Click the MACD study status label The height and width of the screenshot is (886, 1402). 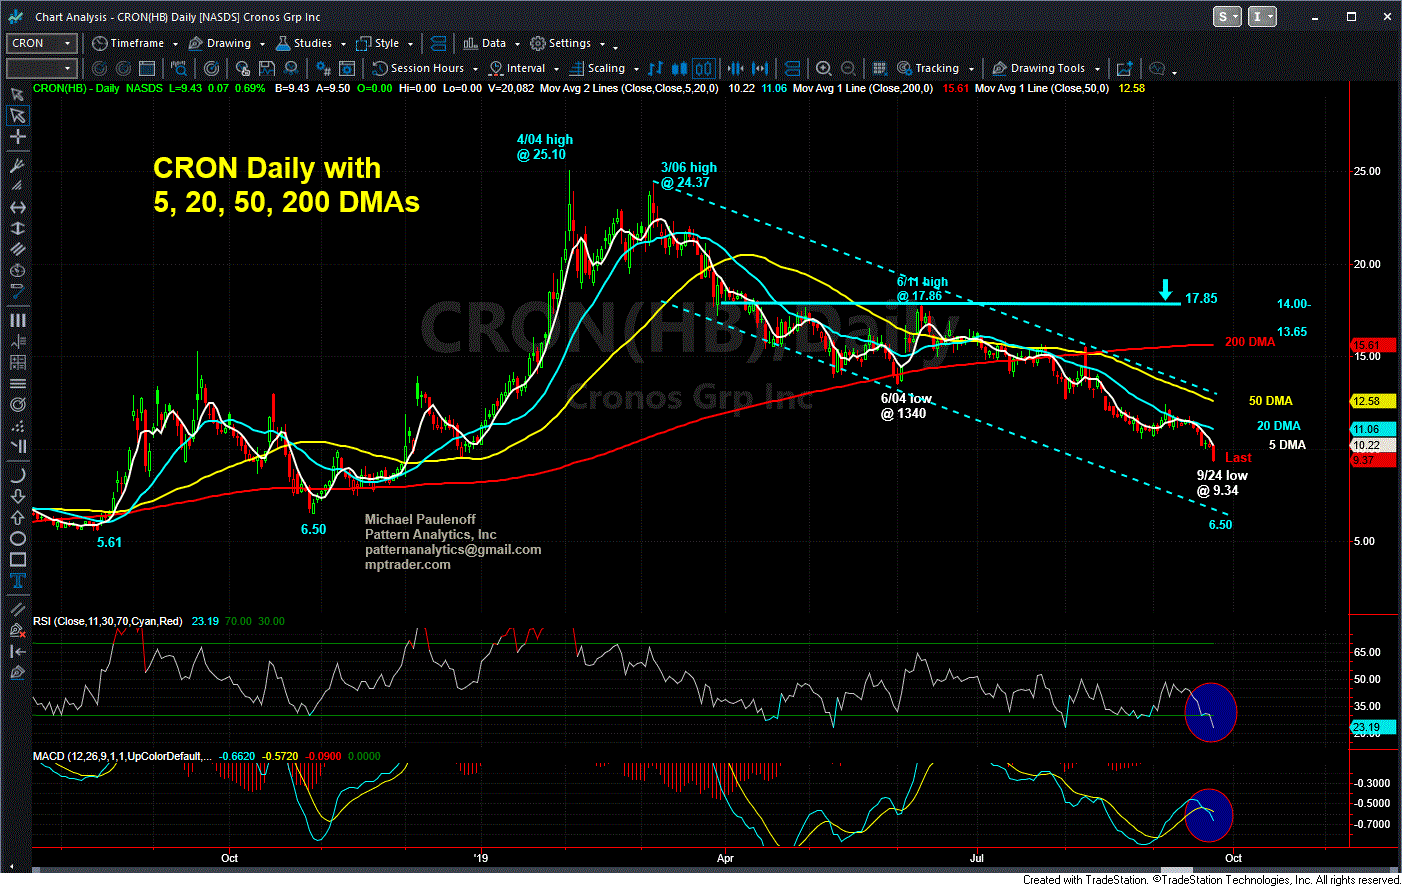click(122, 756)
